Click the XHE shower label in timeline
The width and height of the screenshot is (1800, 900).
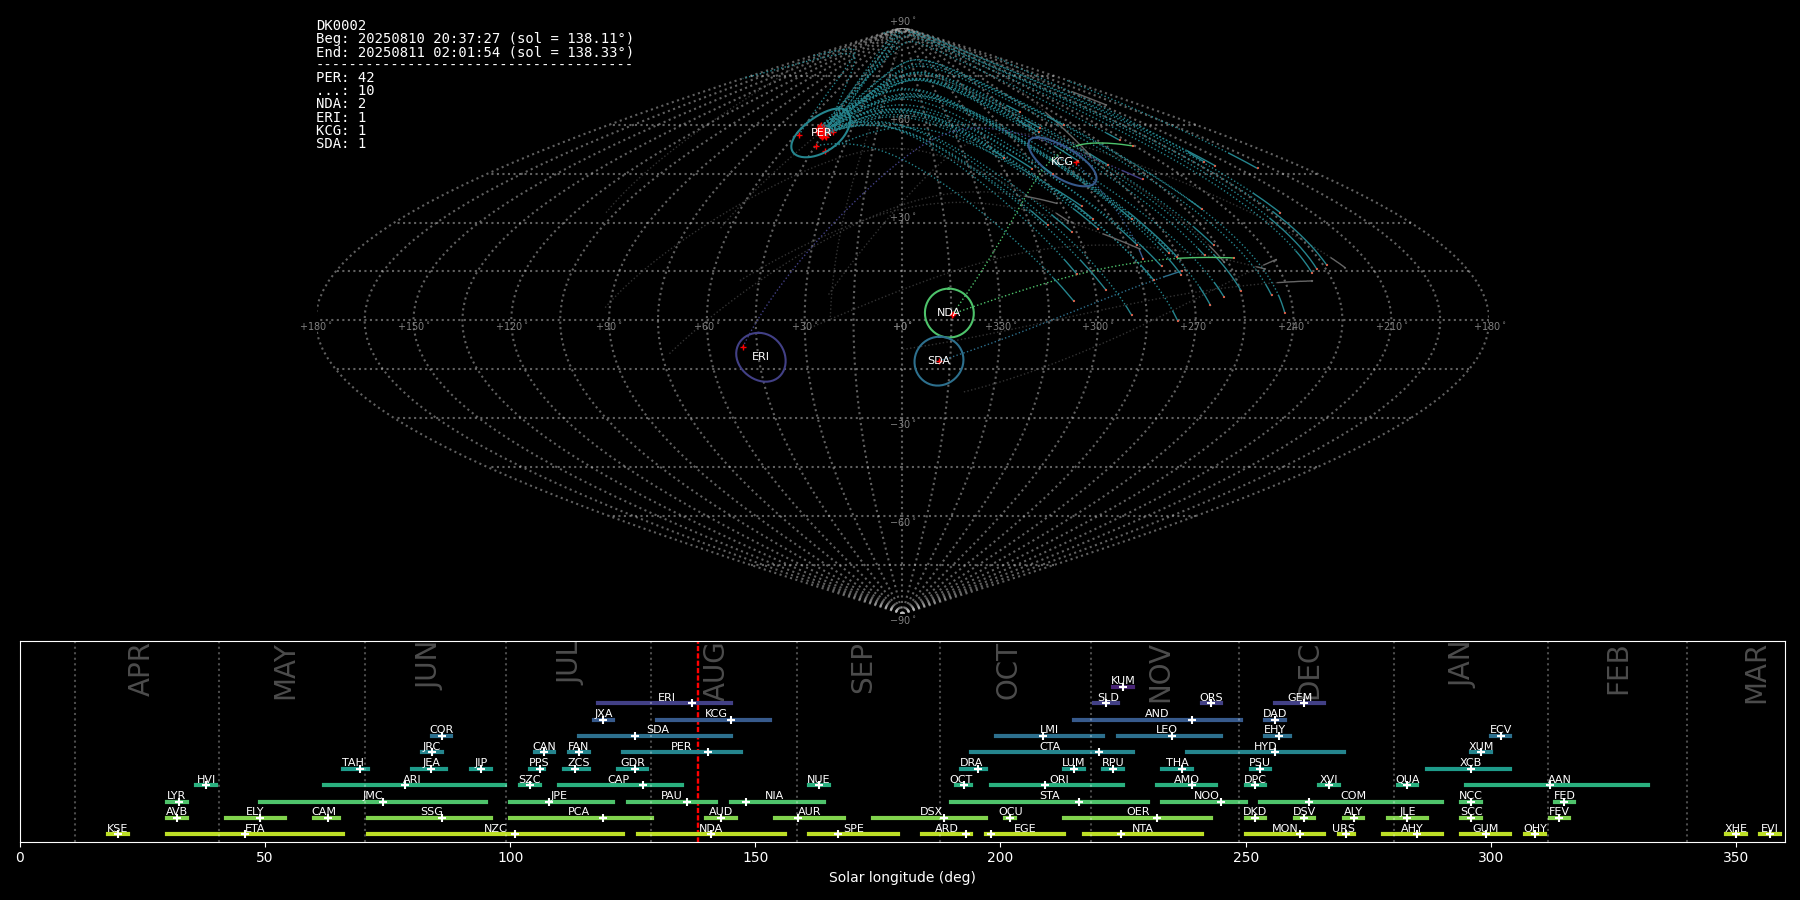pyautogui.click(x=1736, y=829)
